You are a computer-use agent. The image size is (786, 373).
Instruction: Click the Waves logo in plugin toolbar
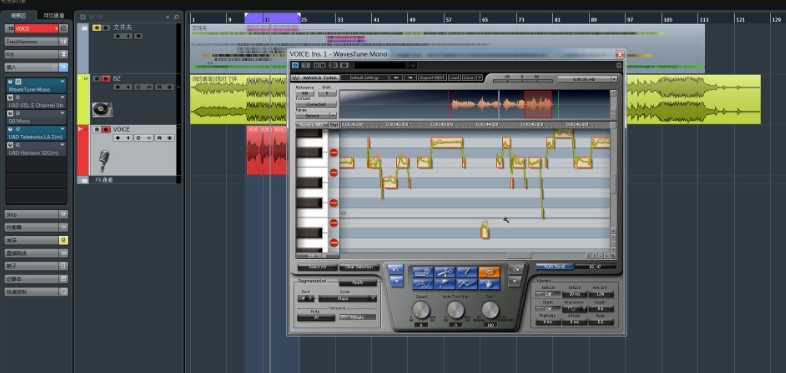296,78
